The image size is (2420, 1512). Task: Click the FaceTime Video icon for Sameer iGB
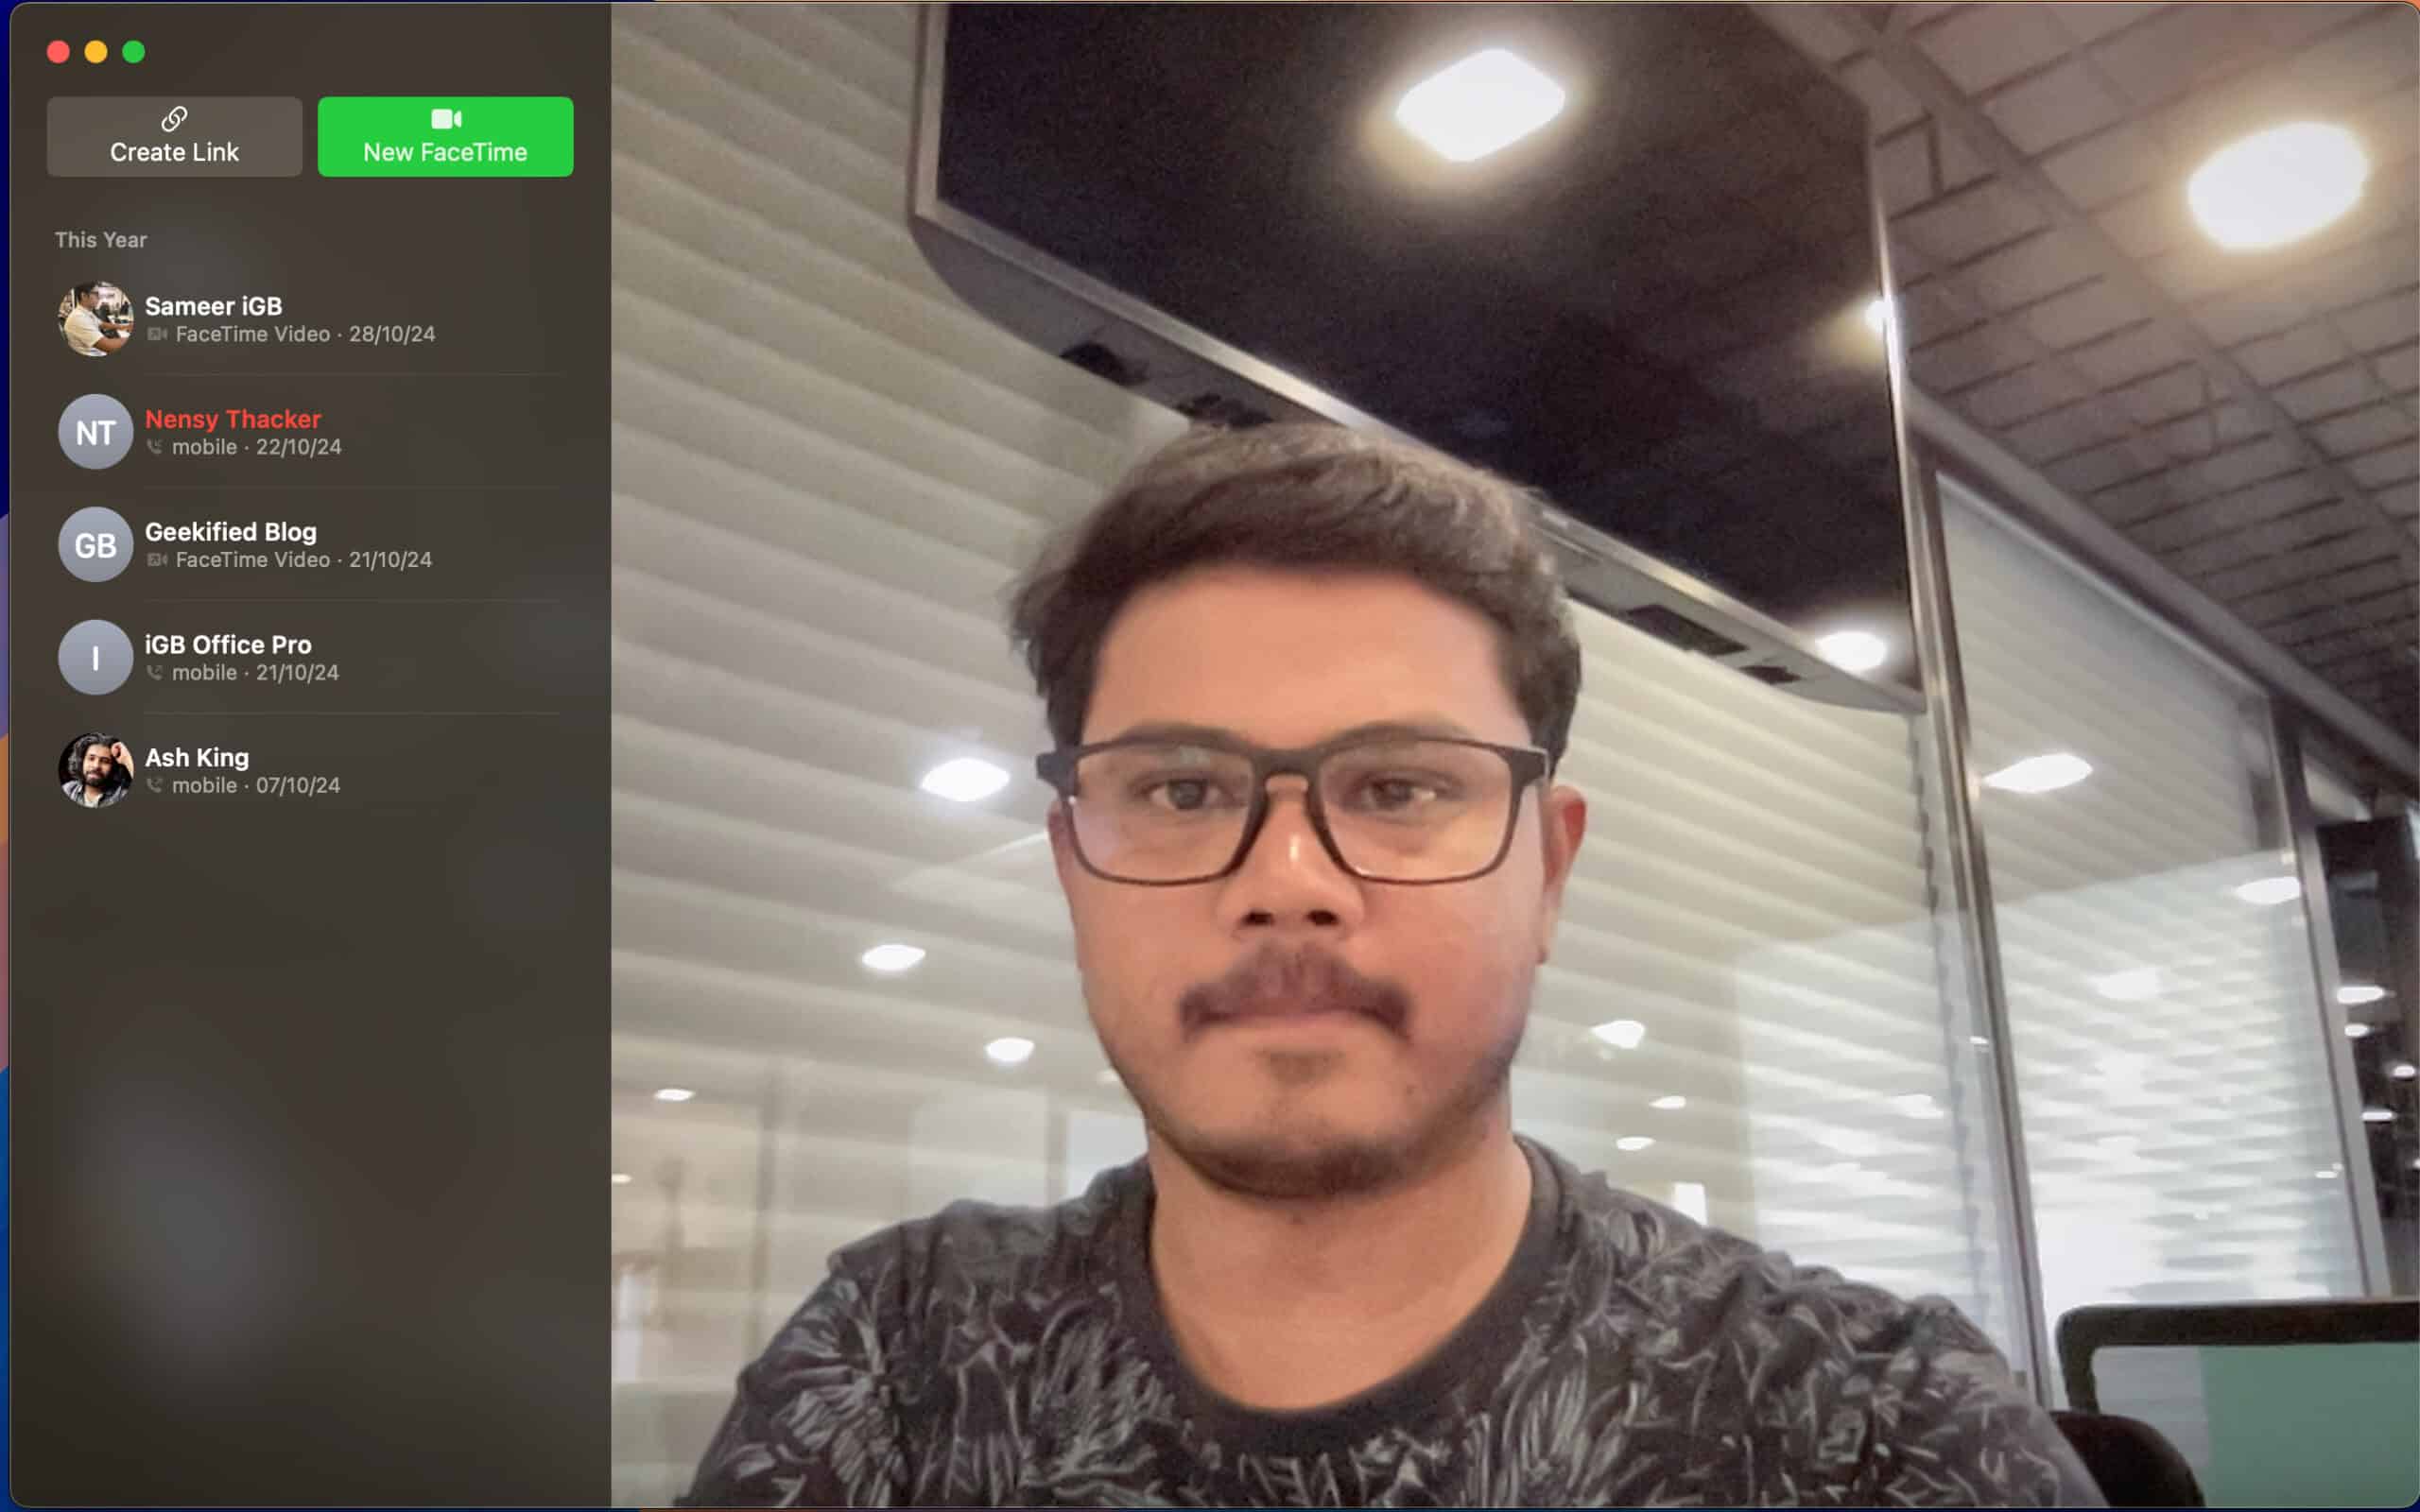[x=155, y=335]
